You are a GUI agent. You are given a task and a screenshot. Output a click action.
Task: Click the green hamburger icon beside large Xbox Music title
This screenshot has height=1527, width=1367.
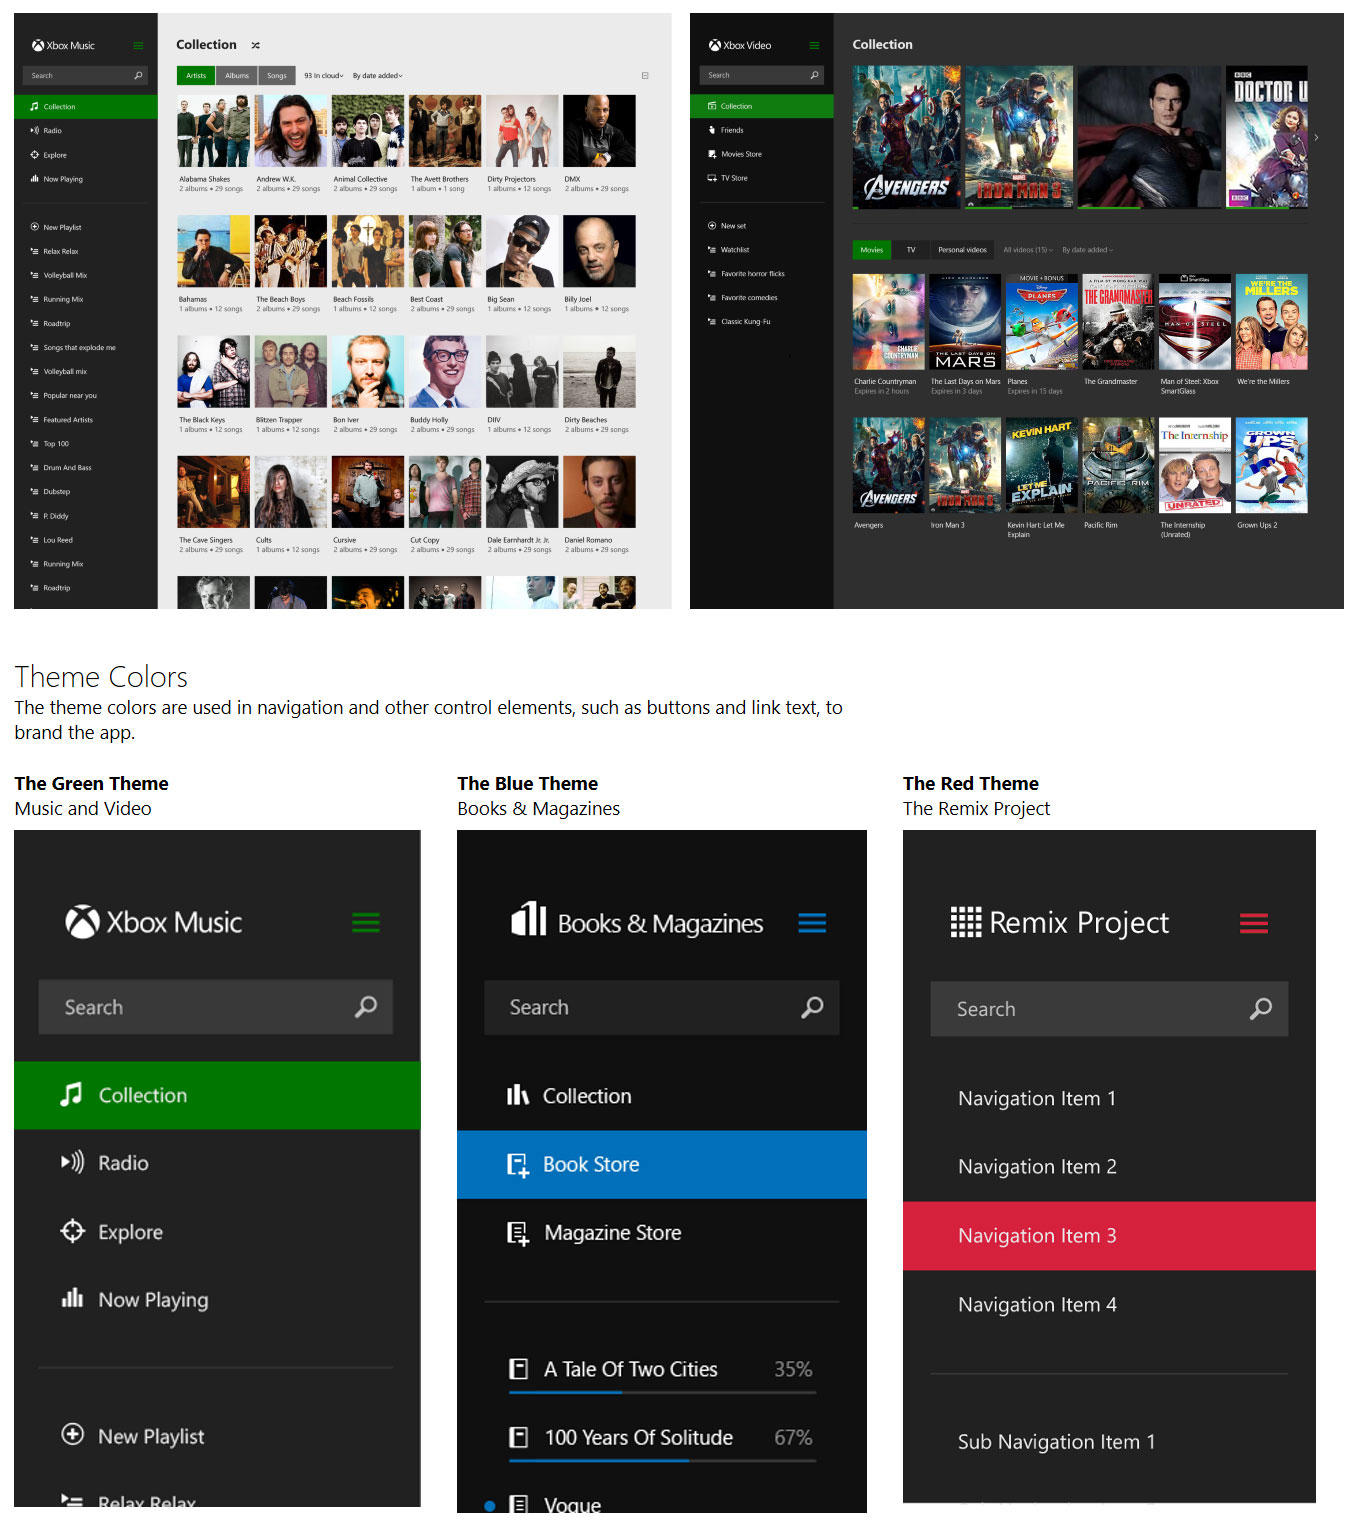[366, 922]
